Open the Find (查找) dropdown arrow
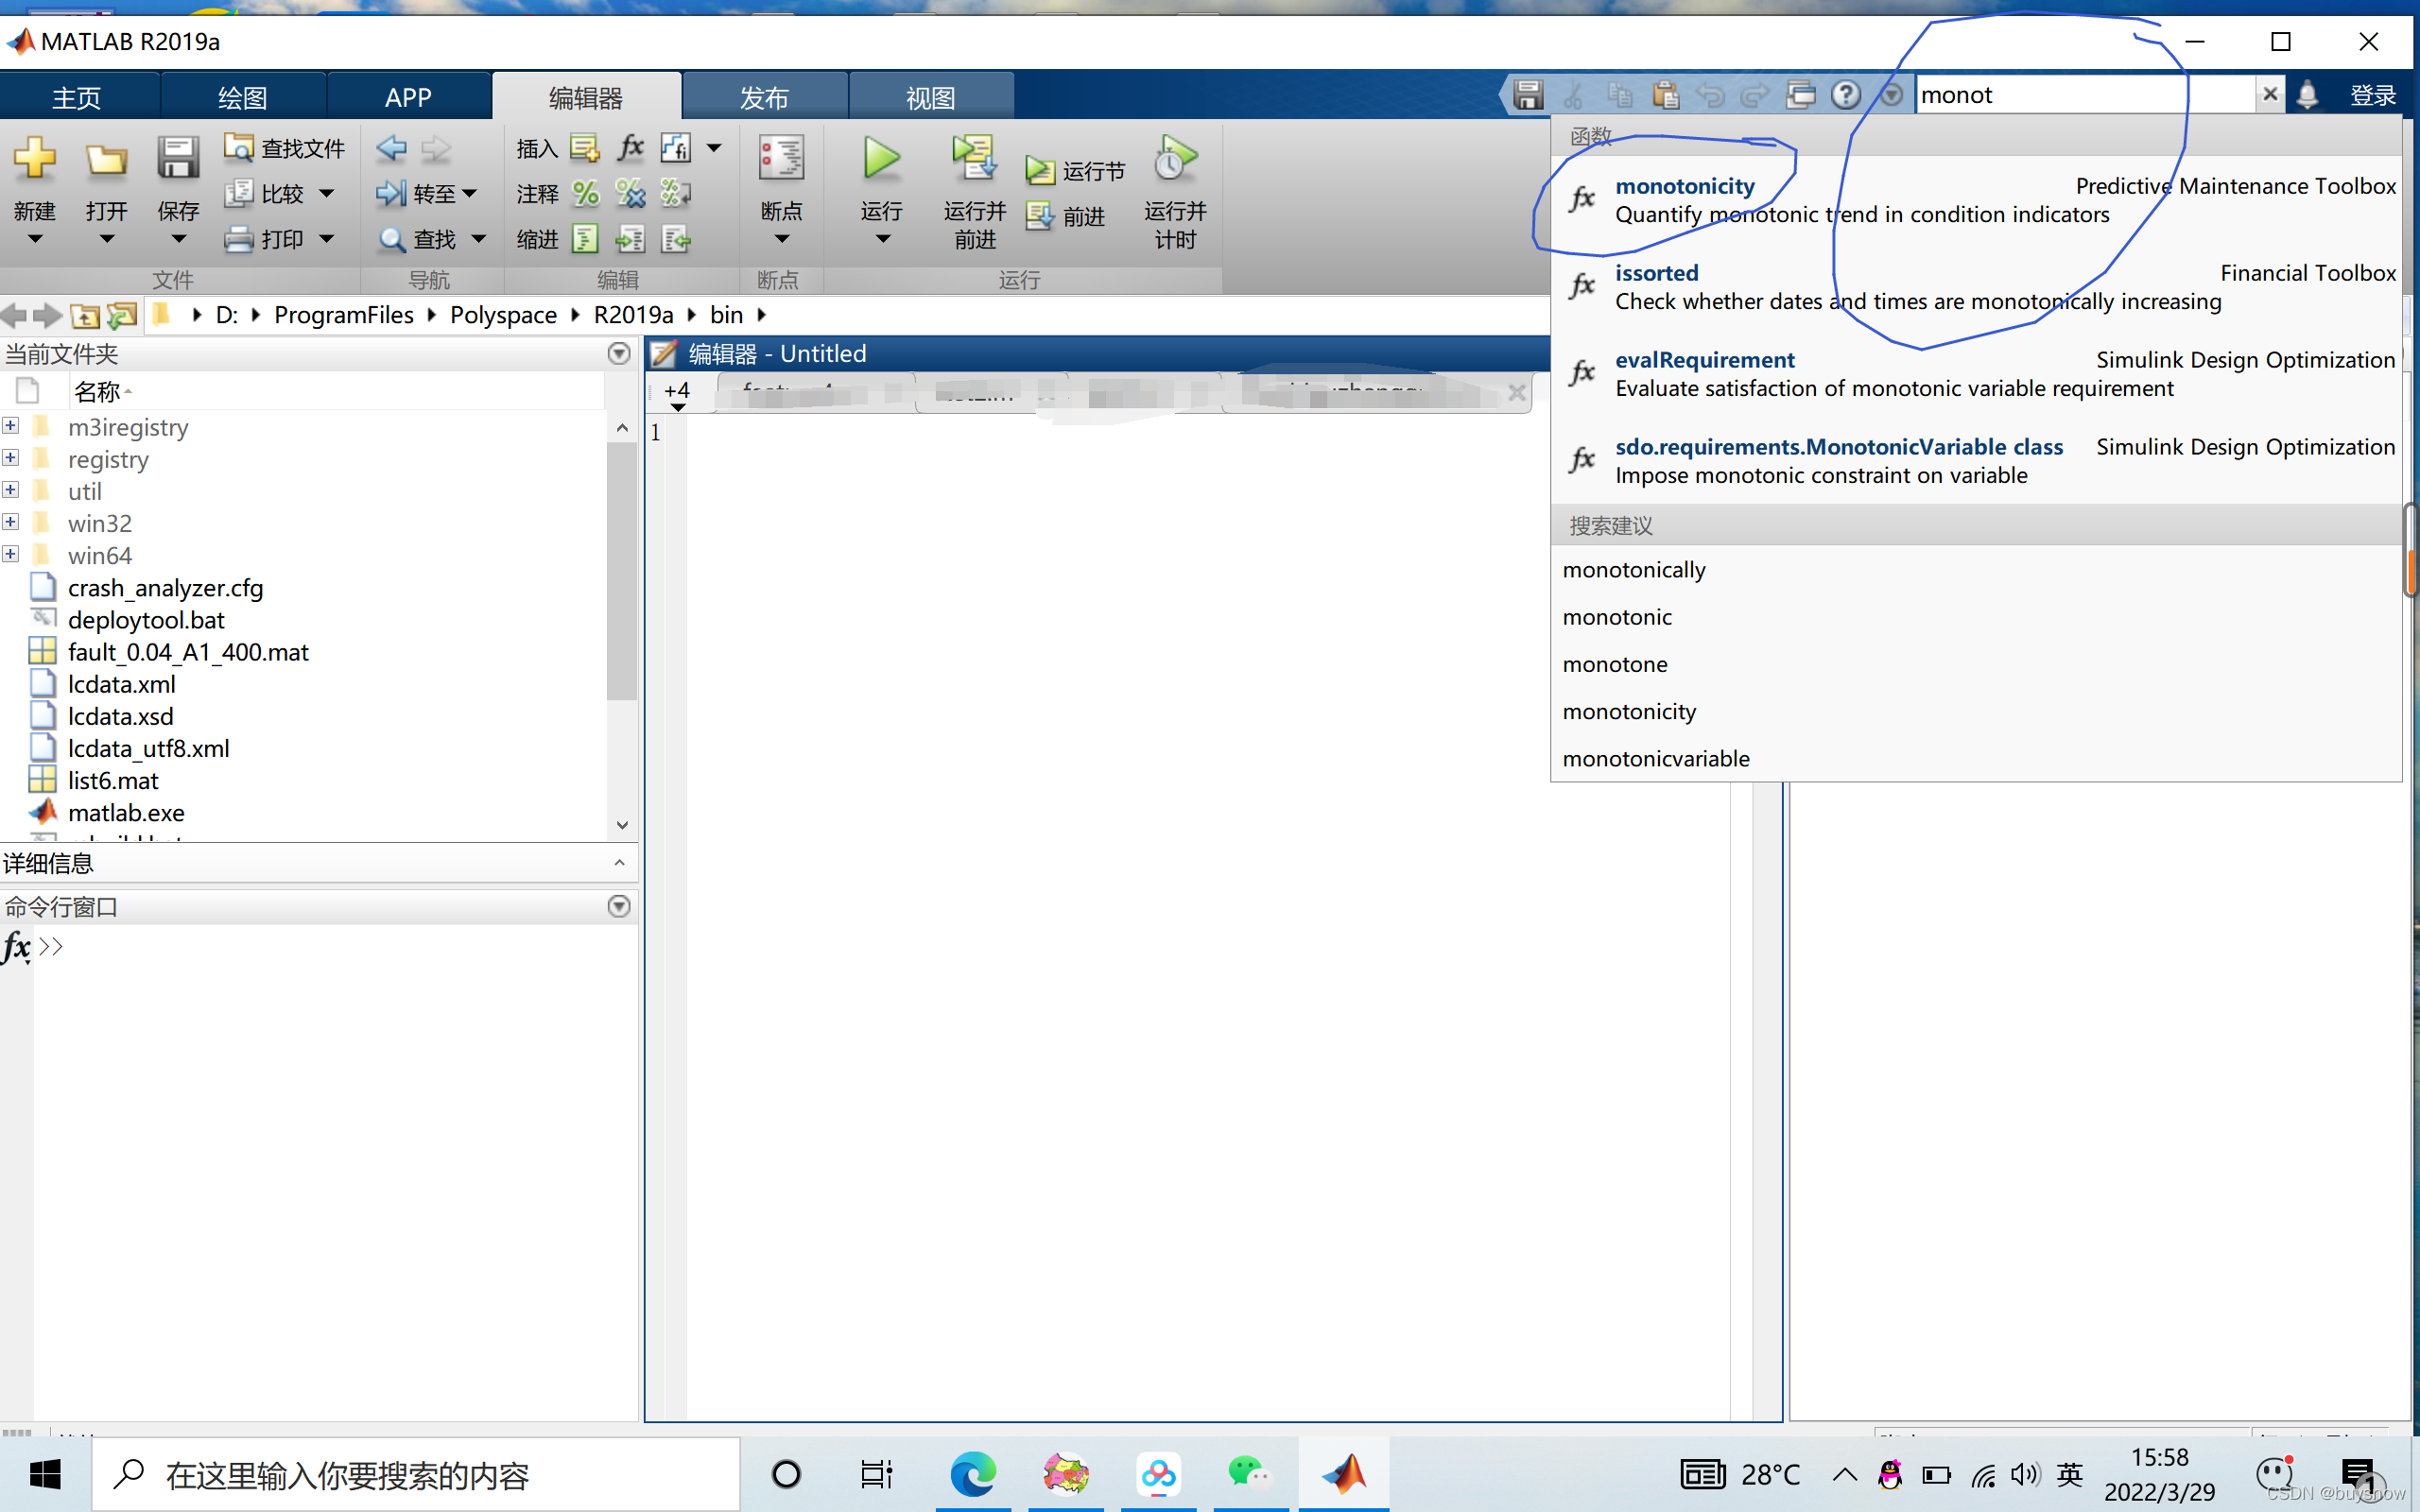 pyautogui.click(x=478, y=239)
